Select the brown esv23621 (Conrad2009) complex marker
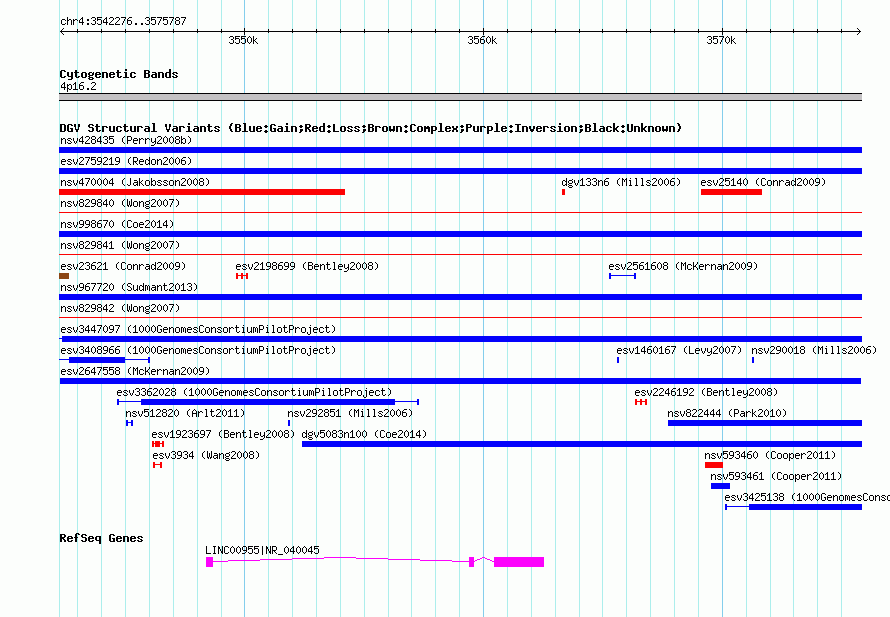 tap(64, 276)
